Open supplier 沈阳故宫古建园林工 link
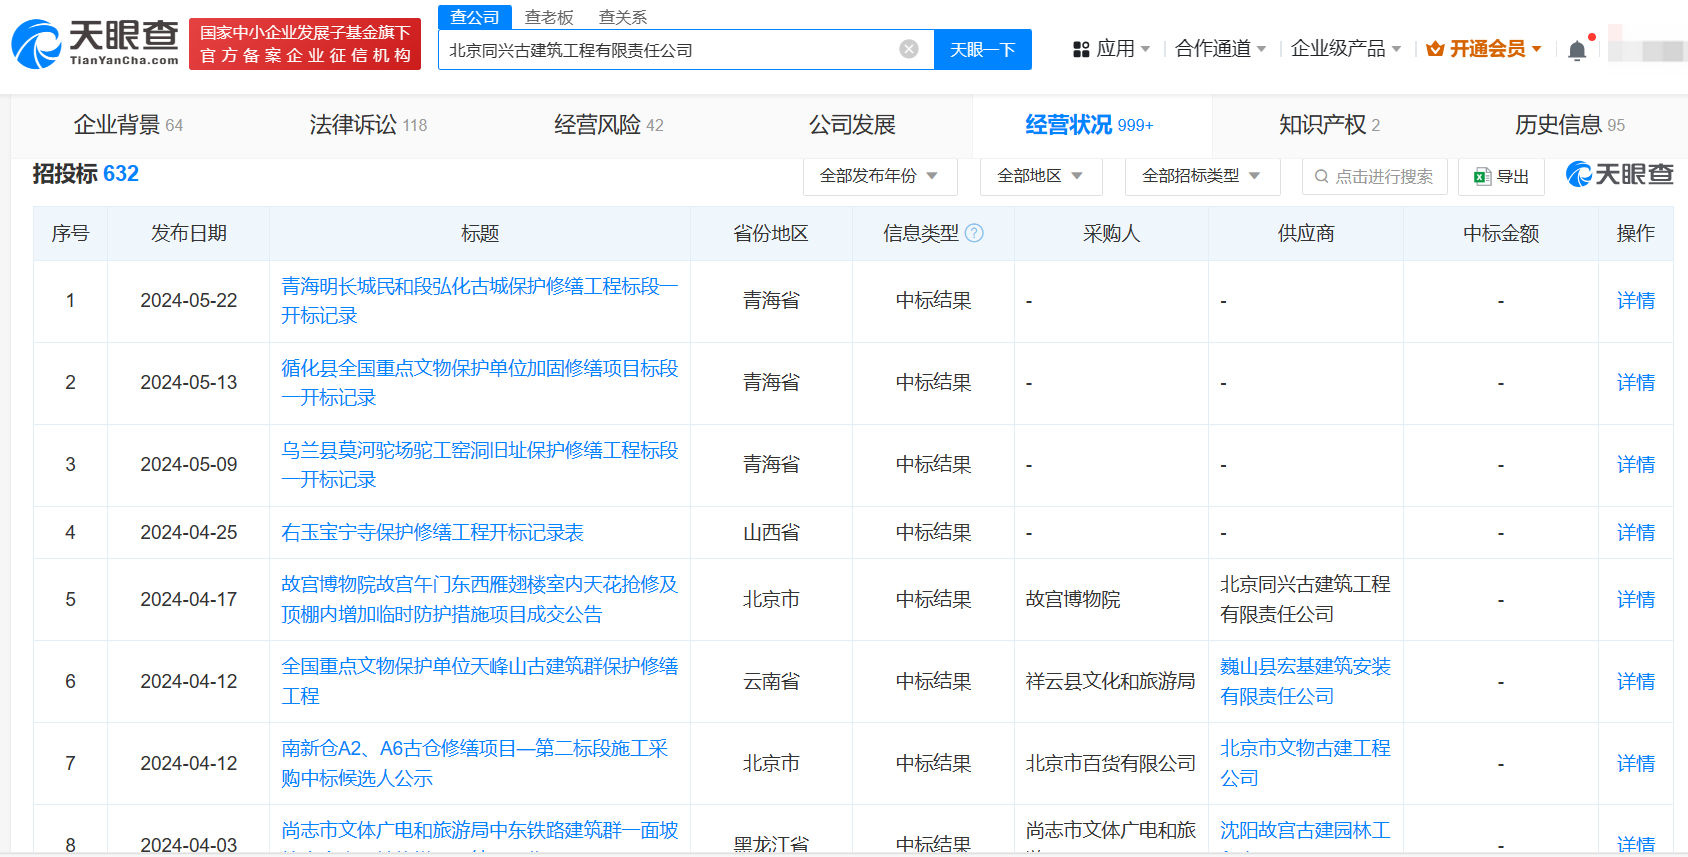The width and height of the screenshot is (1688, 857). [1305, 831]
